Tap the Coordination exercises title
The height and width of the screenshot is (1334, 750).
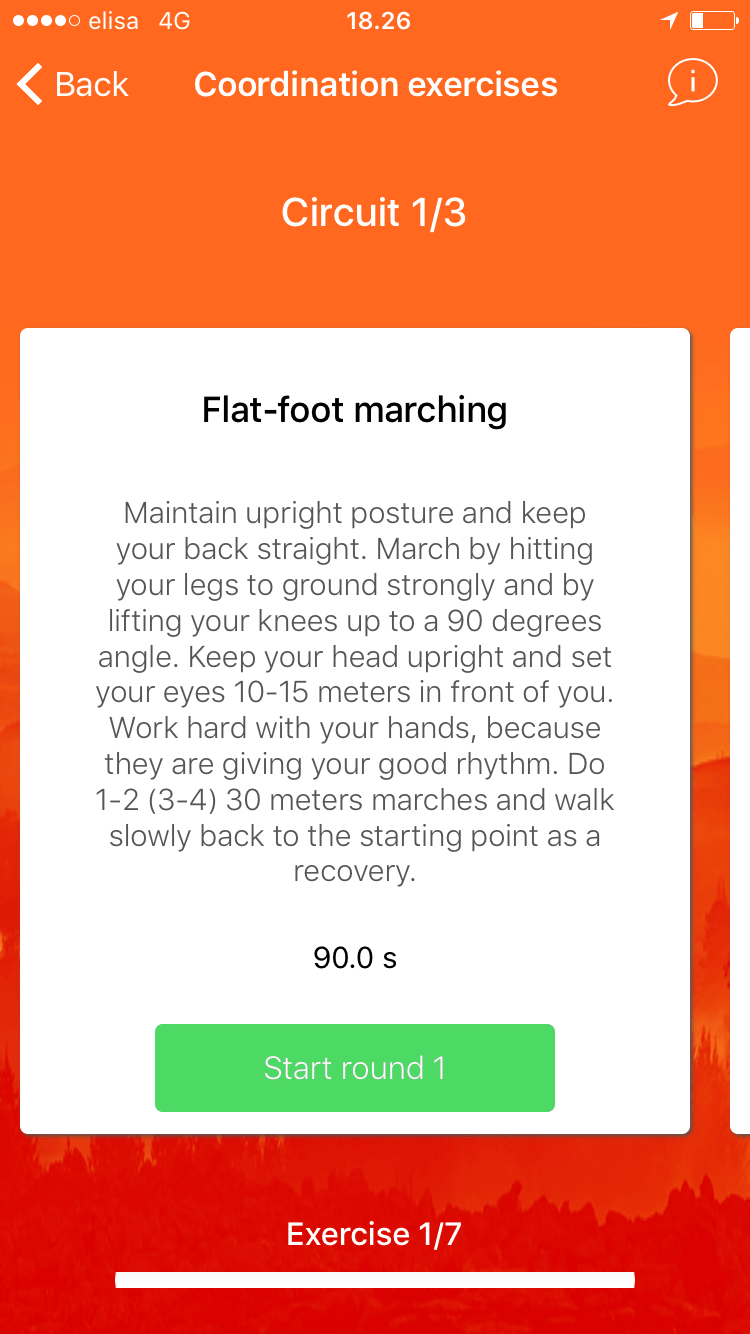click(375, 84)
